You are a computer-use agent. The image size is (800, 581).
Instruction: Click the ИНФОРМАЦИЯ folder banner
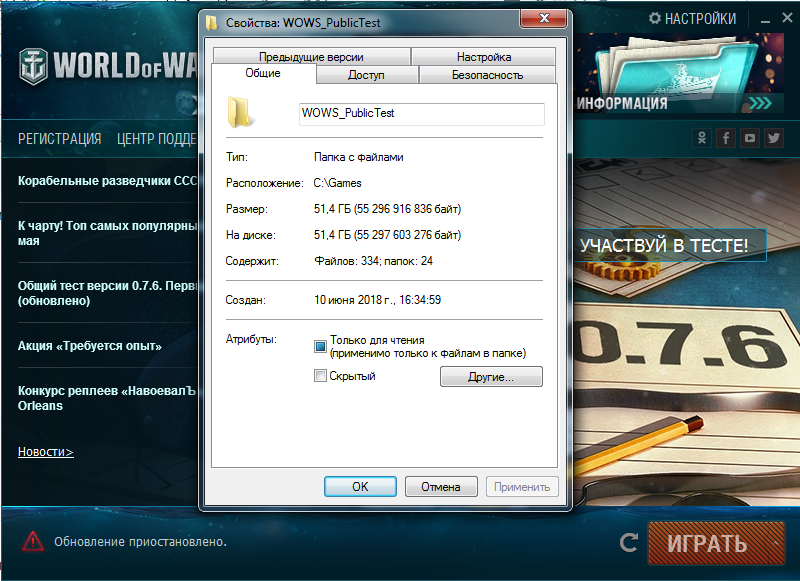pyautogui.click(x=680, y=73)
